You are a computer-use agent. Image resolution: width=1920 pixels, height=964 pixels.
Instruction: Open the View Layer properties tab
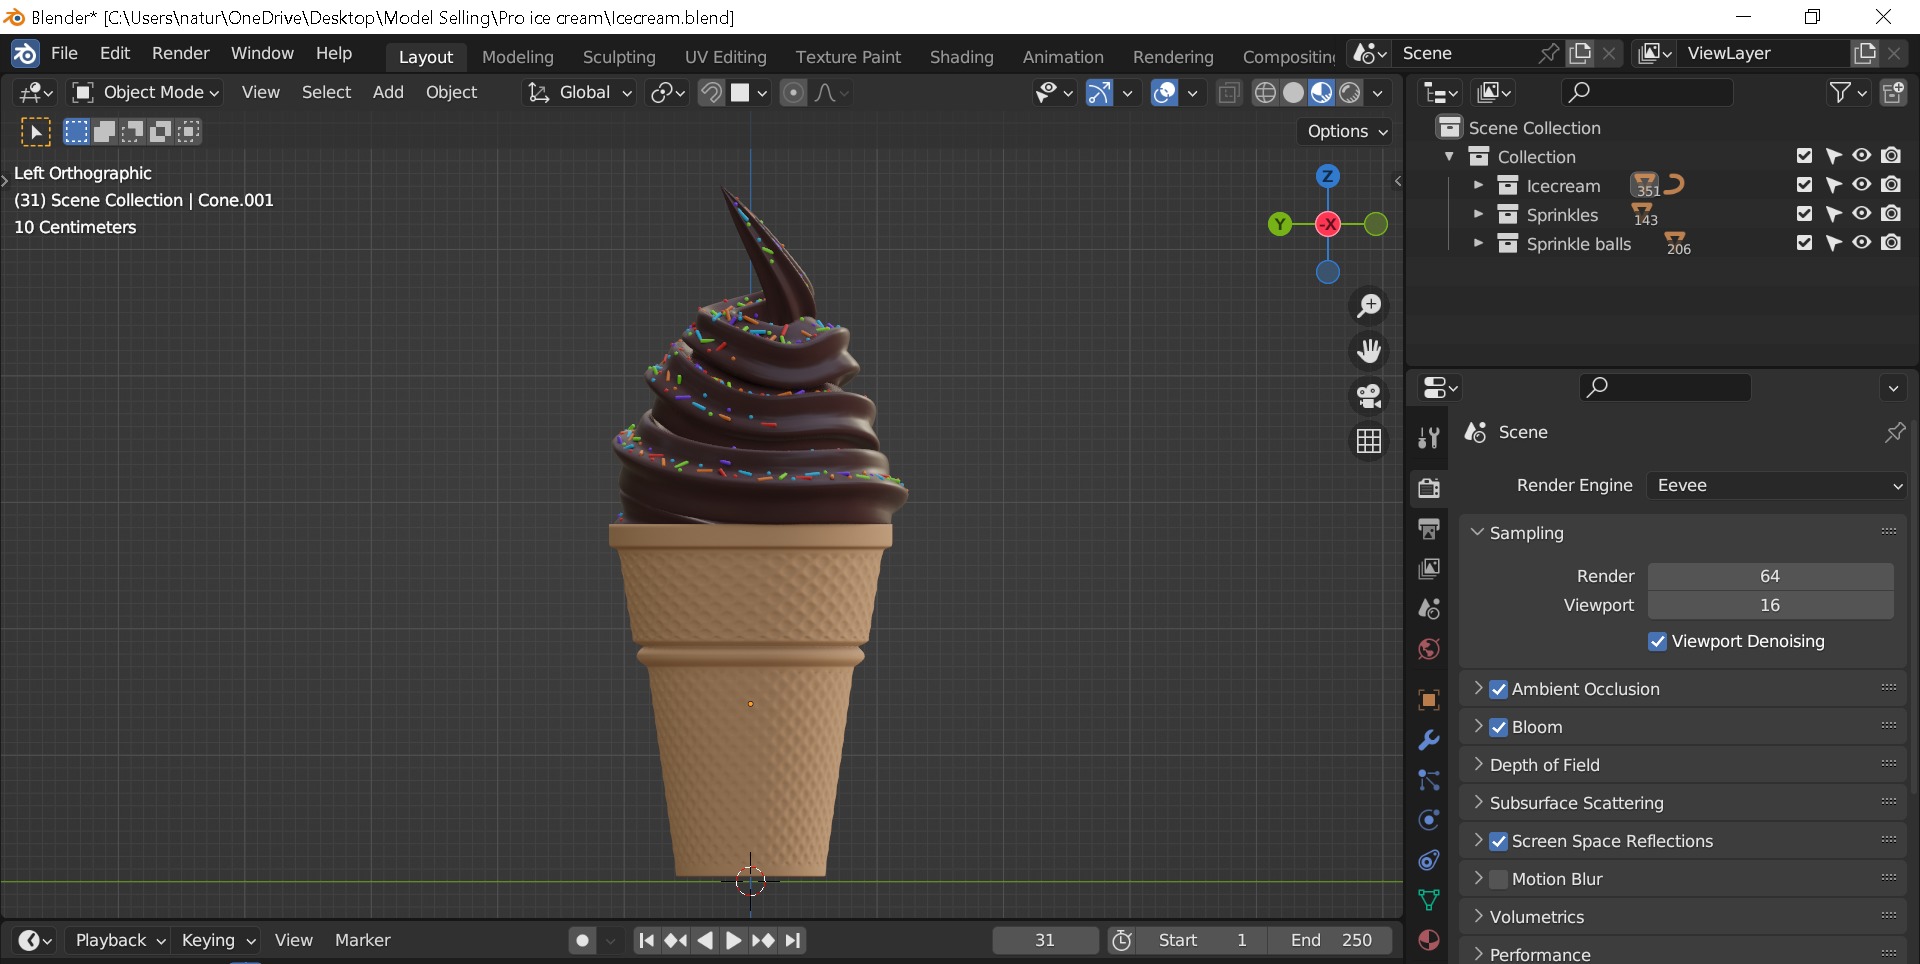1429,568
